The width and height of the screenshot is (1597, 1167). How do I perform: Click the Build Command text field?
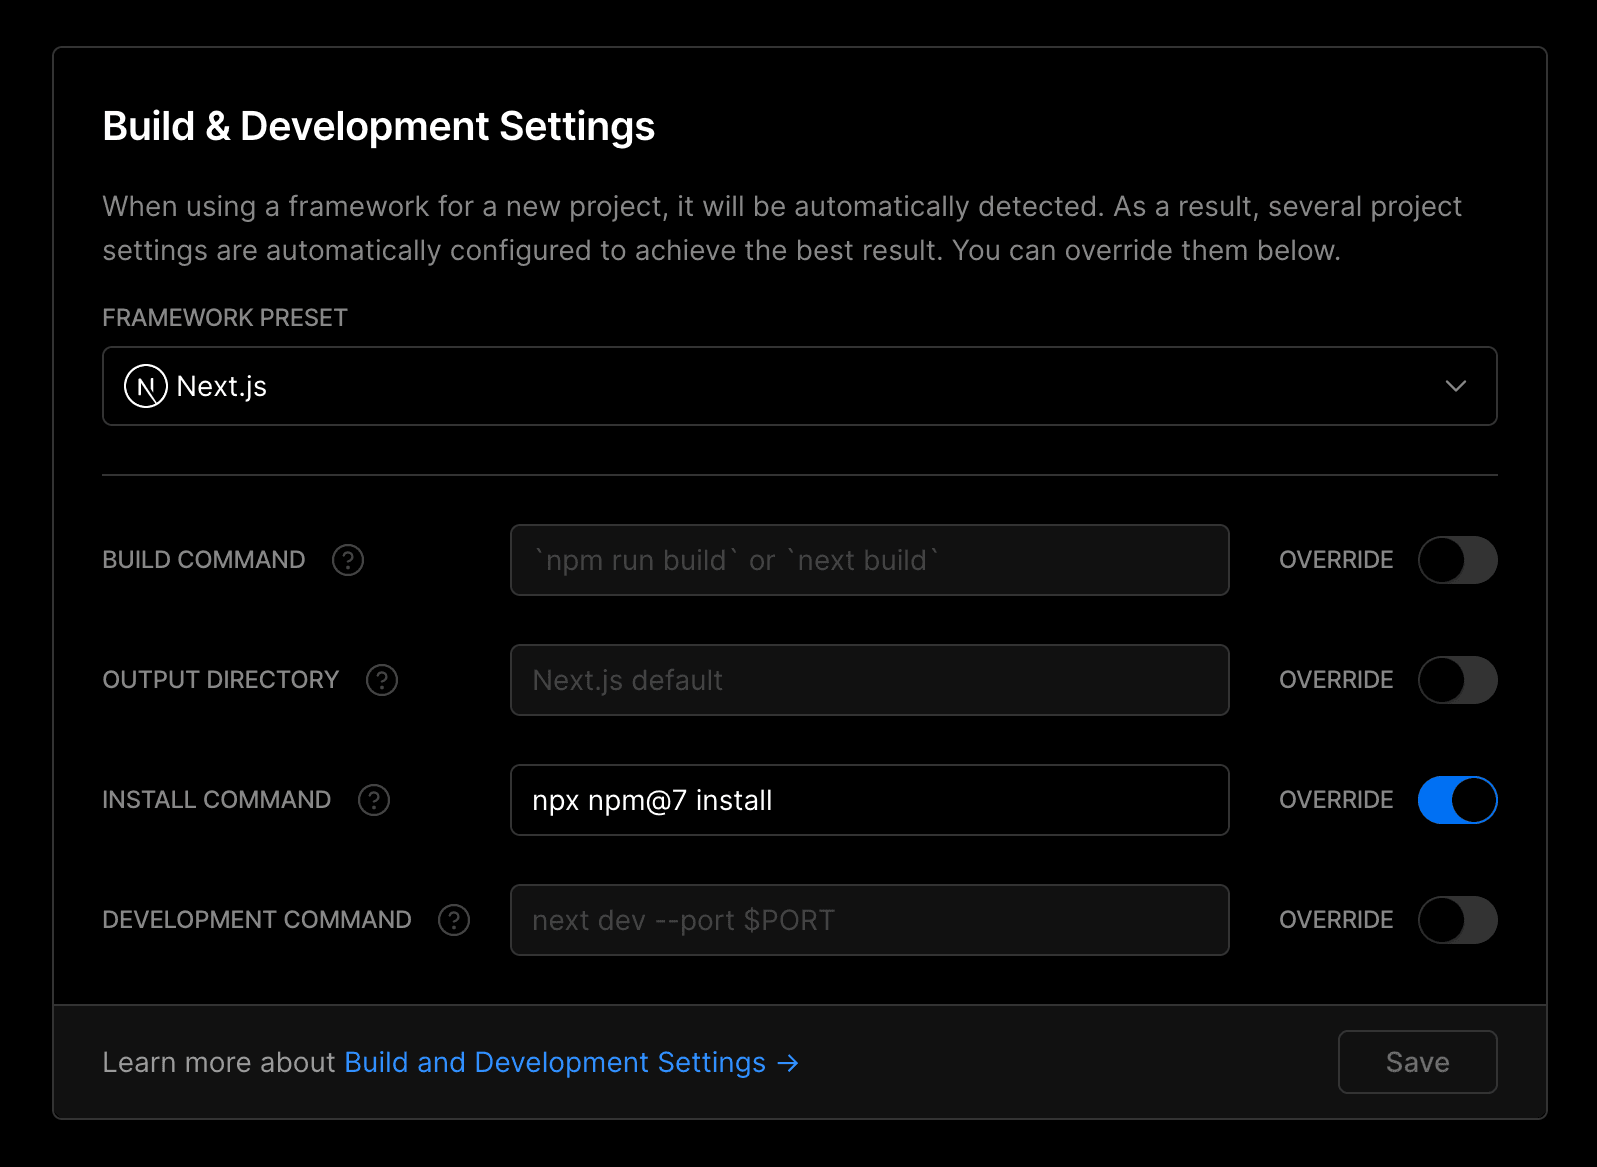point(868,560)
